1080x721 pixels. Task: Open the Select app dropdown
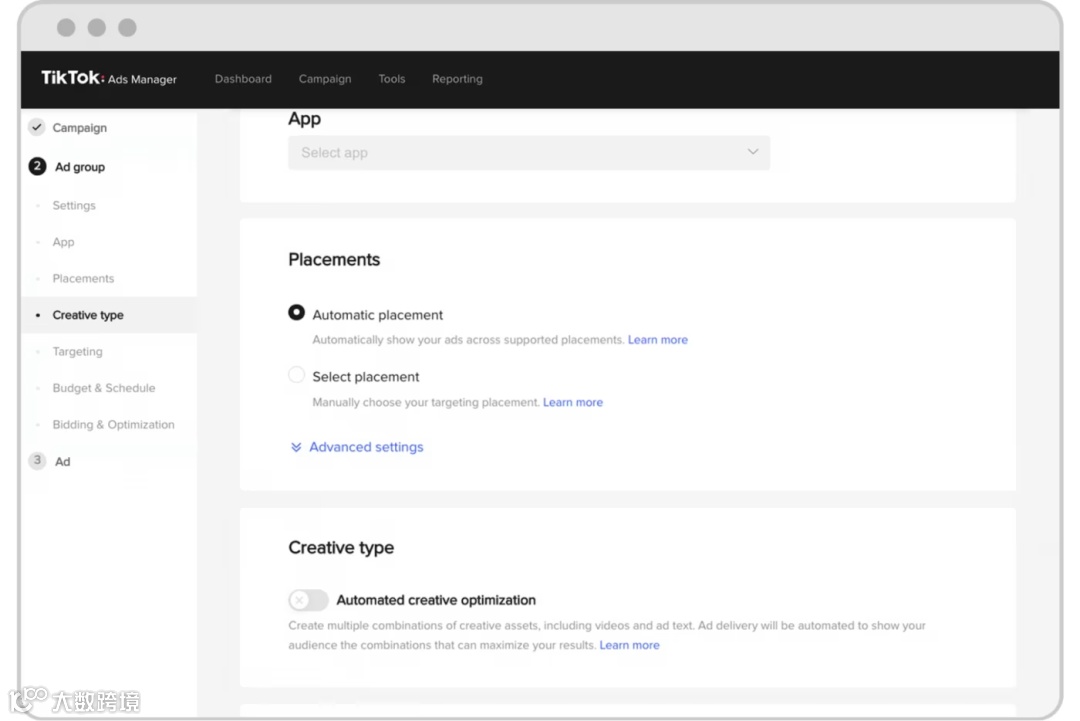[x=528, y=153]
